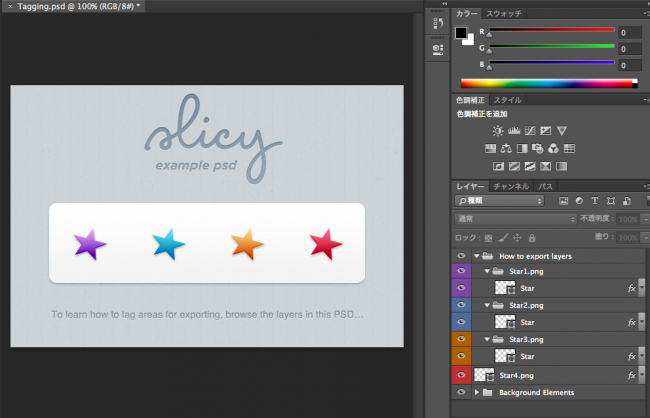Screen dimensions: 650x418
Task: Filter layers by type layers (T icon)
Action: pos(595,201)
